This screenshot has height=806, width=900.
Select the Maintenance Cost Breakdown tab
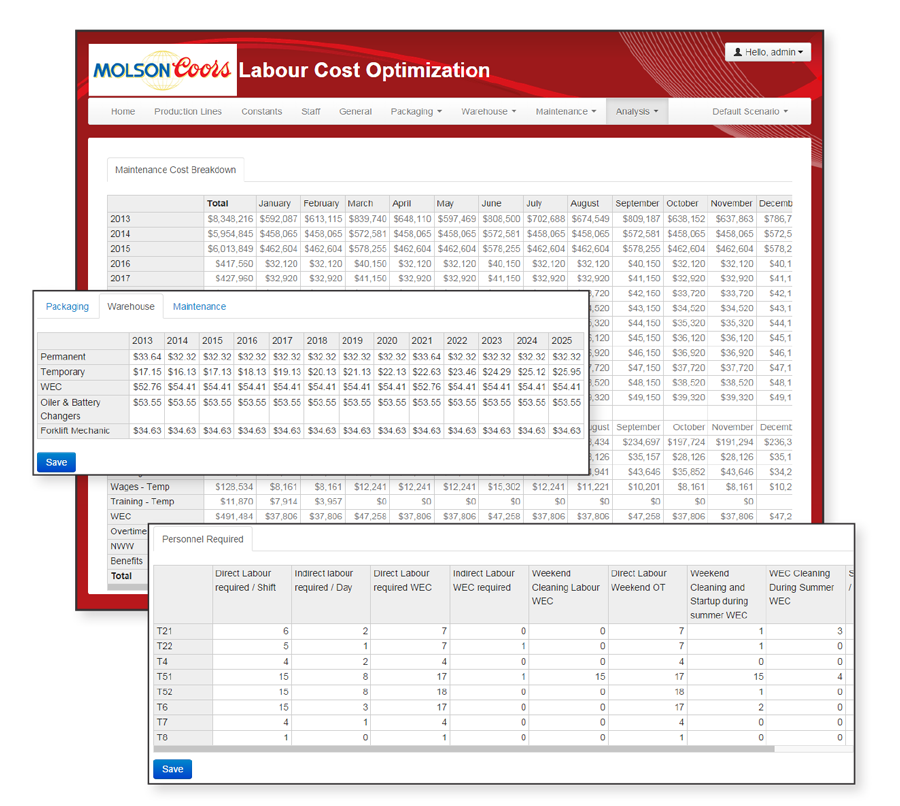pos(176,170)
